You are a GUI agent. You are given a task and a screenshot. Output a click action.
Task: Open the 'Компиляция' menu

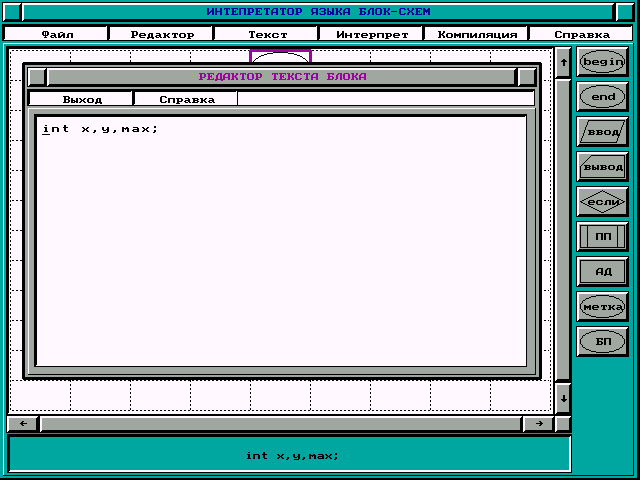[477, 34]
